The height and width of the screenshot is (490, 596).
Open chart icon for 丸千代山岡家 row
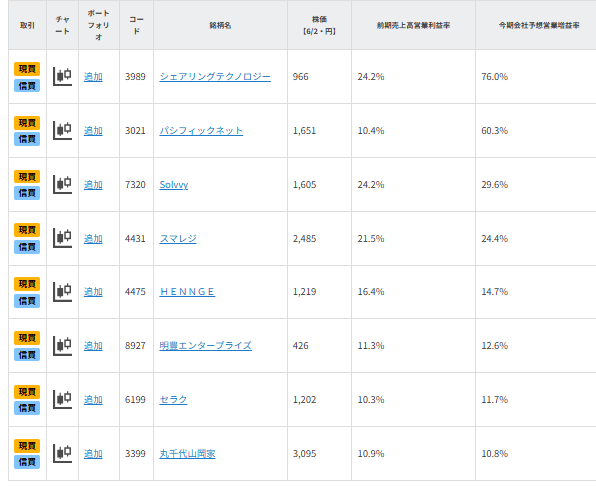click(62, 454)
